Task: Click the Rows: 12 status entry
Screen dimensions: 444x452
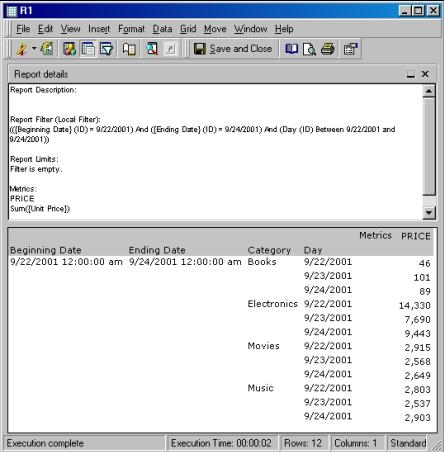Action: coord(303,443)
